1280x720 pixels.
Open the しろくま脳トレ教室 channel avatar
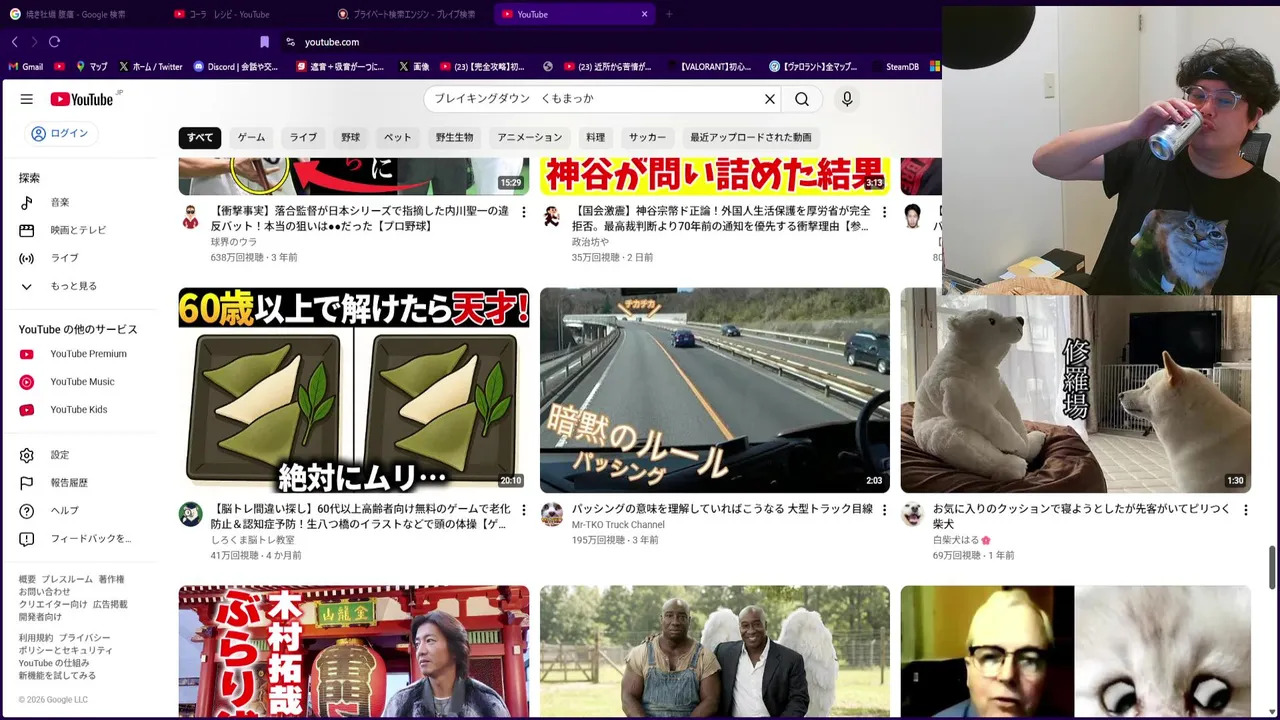coord(190,515)
